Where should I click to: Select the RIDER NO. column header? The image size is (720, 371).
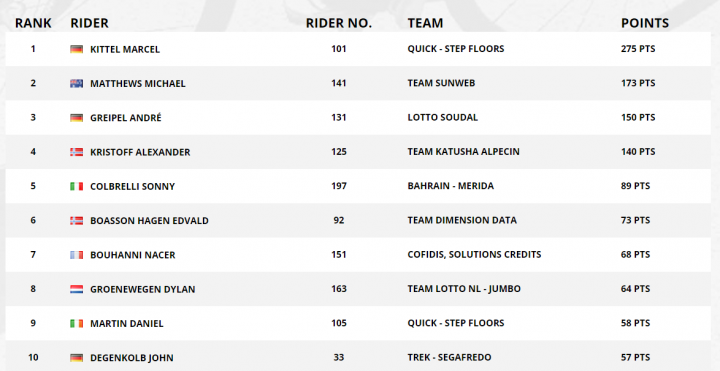[x=339, y=23]
